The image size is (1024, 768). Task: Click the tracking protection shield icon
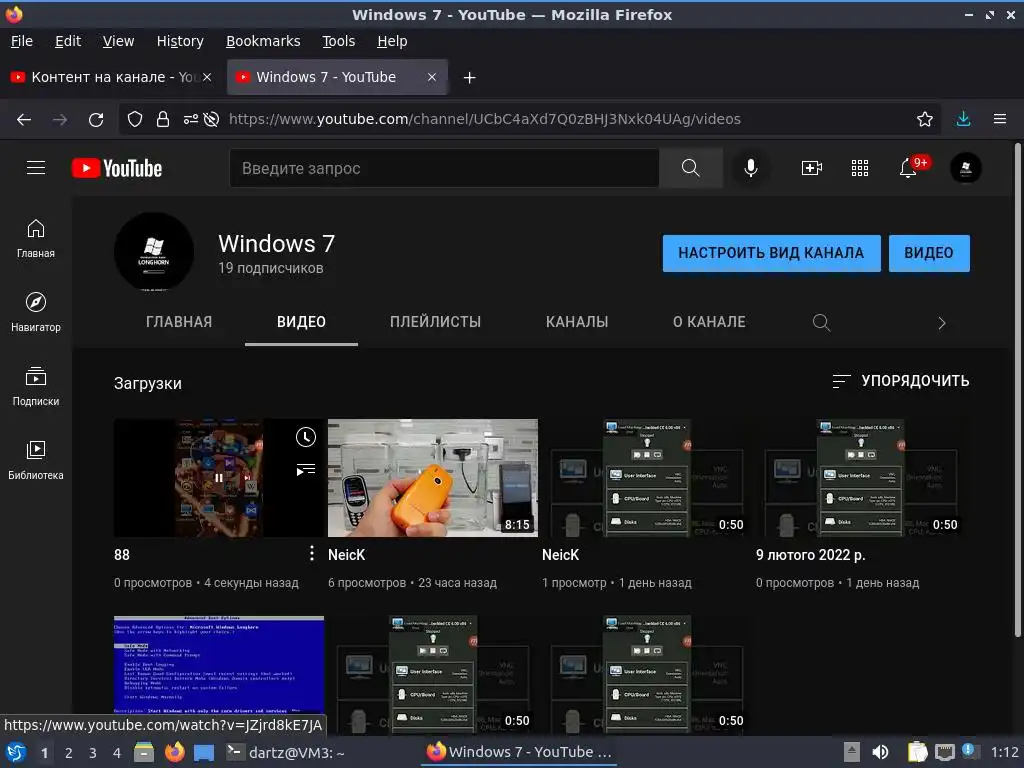click(x=135, y=119)
